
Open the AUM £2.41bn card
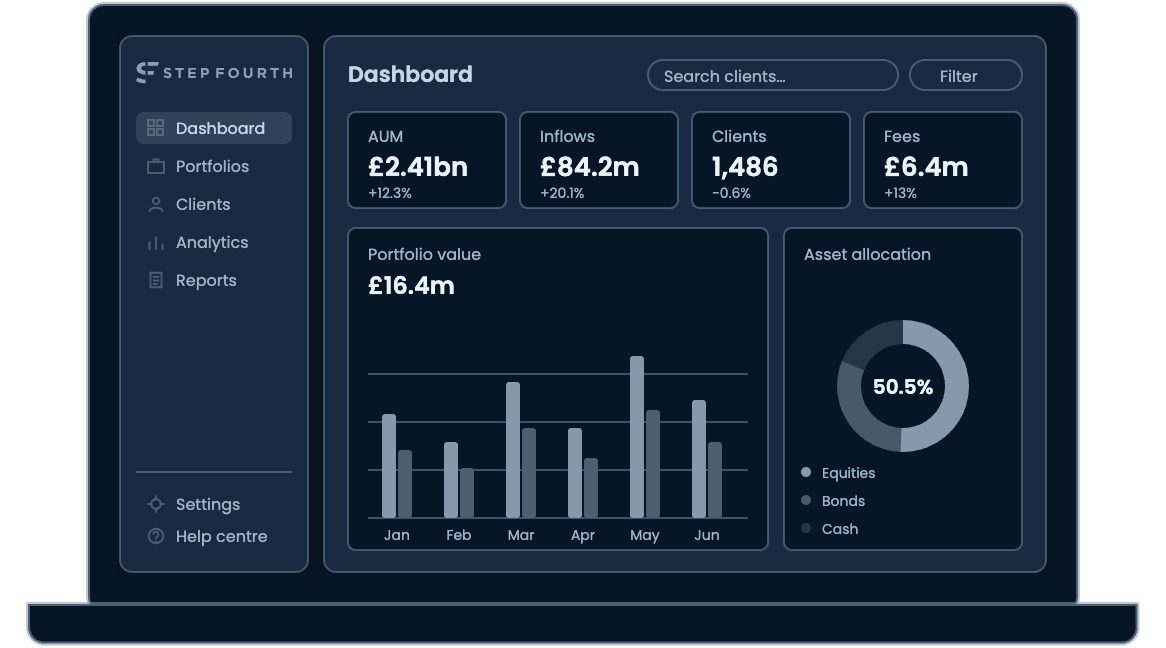coord(427,160)
